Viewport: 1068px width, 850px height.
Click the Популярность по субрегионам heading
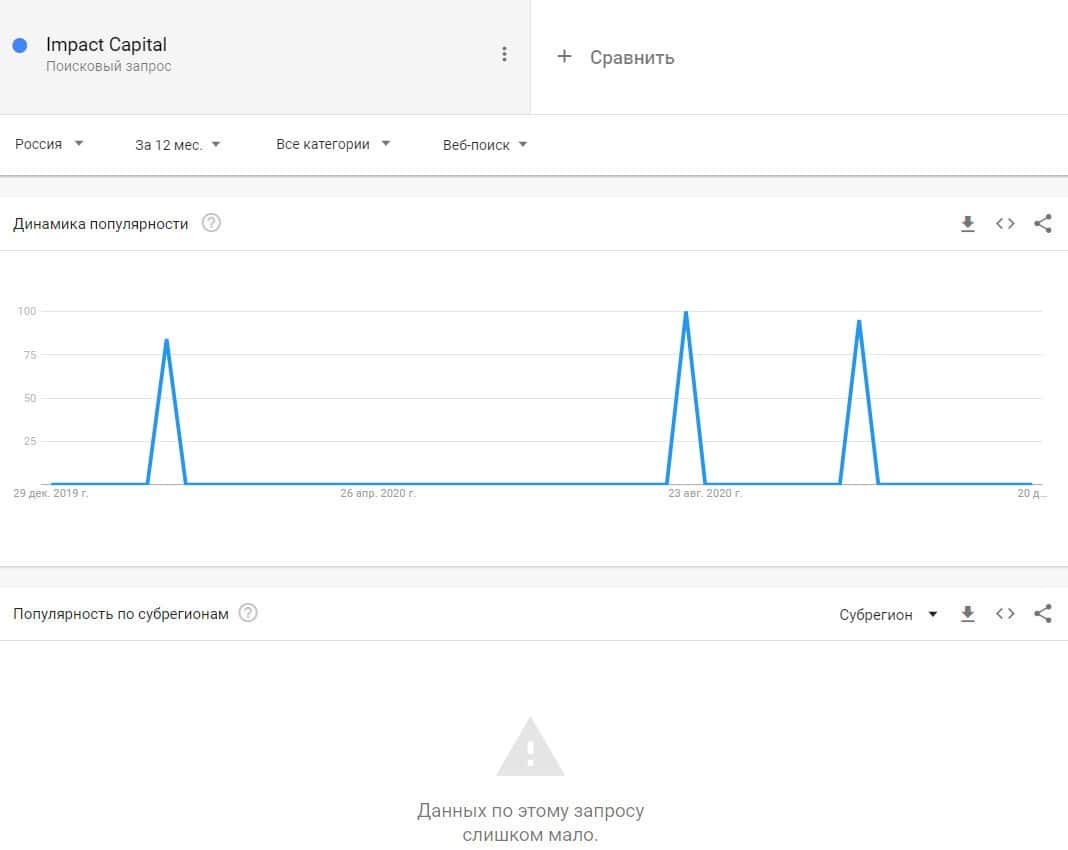coord(121,614)
